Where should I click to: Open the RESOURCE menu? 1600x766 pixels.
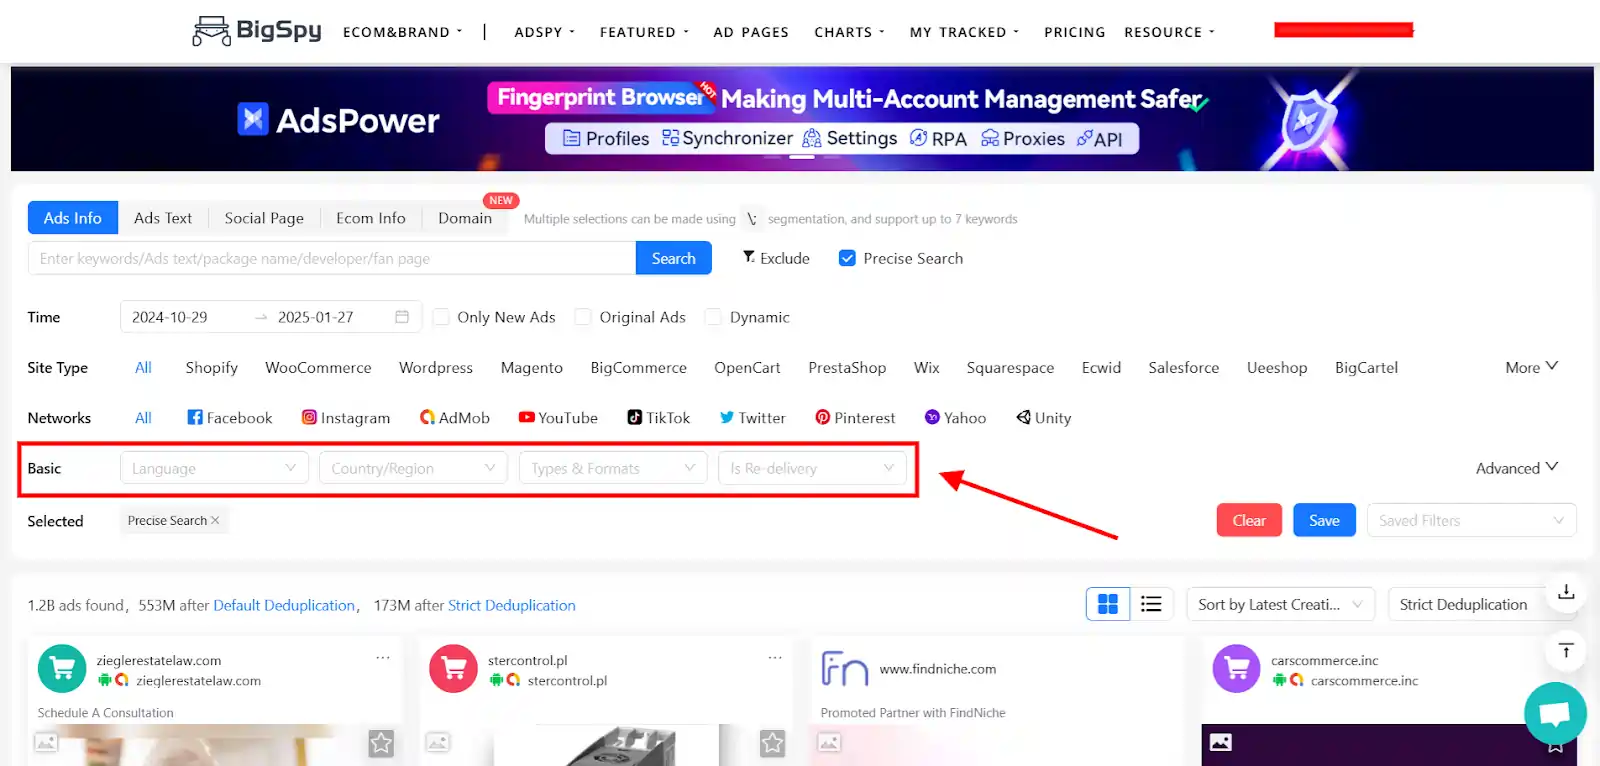(1170, 32)
